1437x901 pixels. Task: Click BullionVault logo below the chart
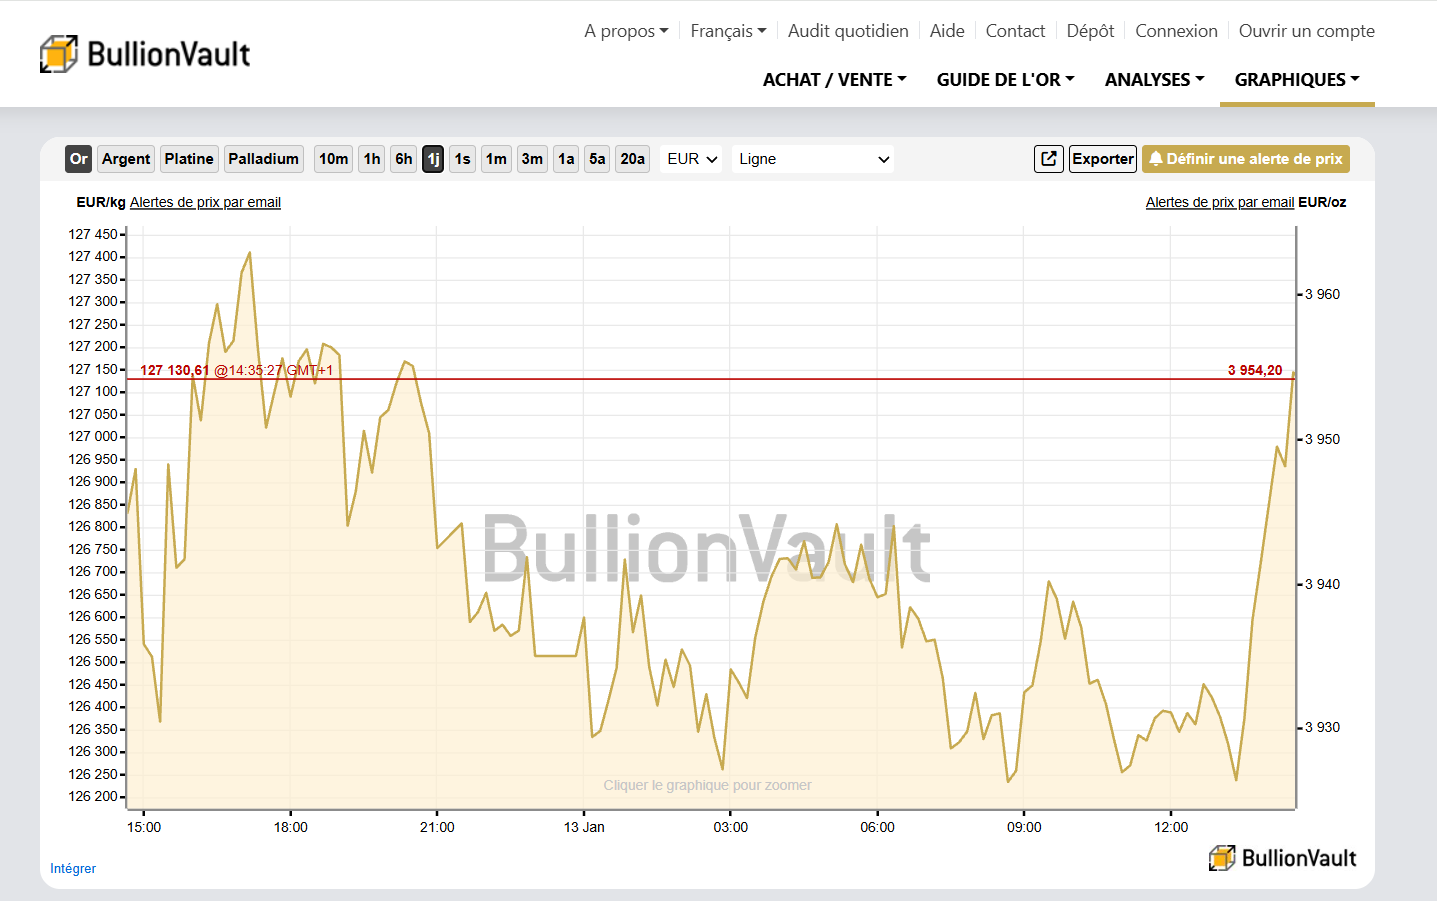(1283, 858)
